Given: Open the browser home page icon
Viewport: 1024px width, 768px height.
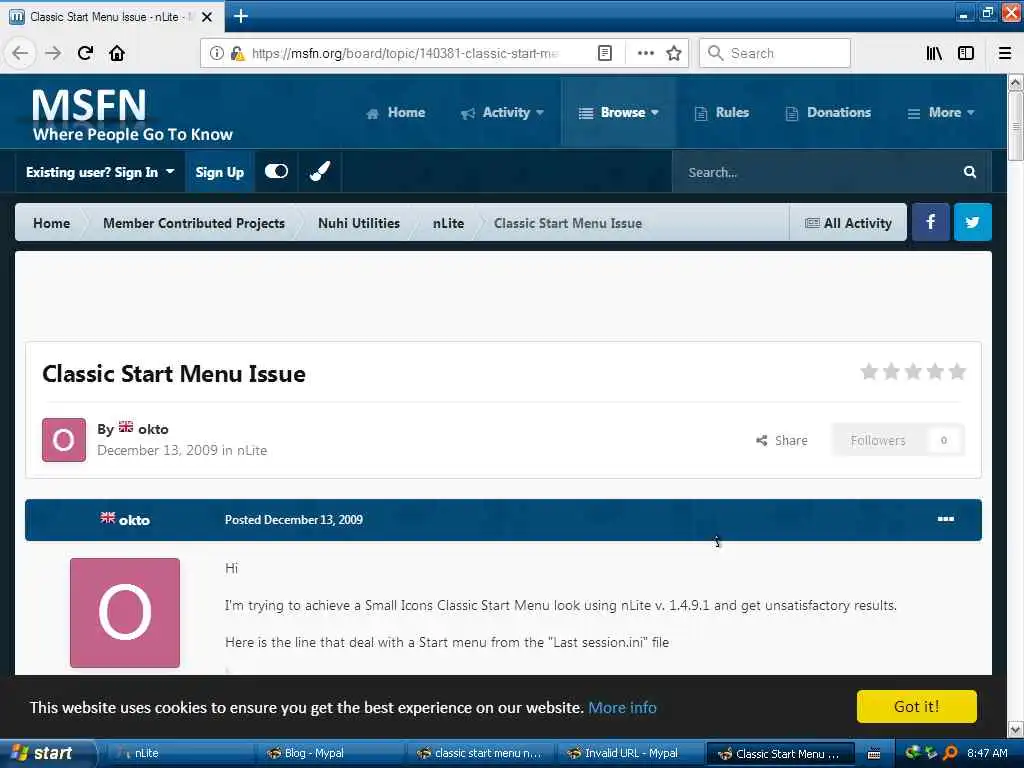Looking at the screenshot, I should [117, 54].
